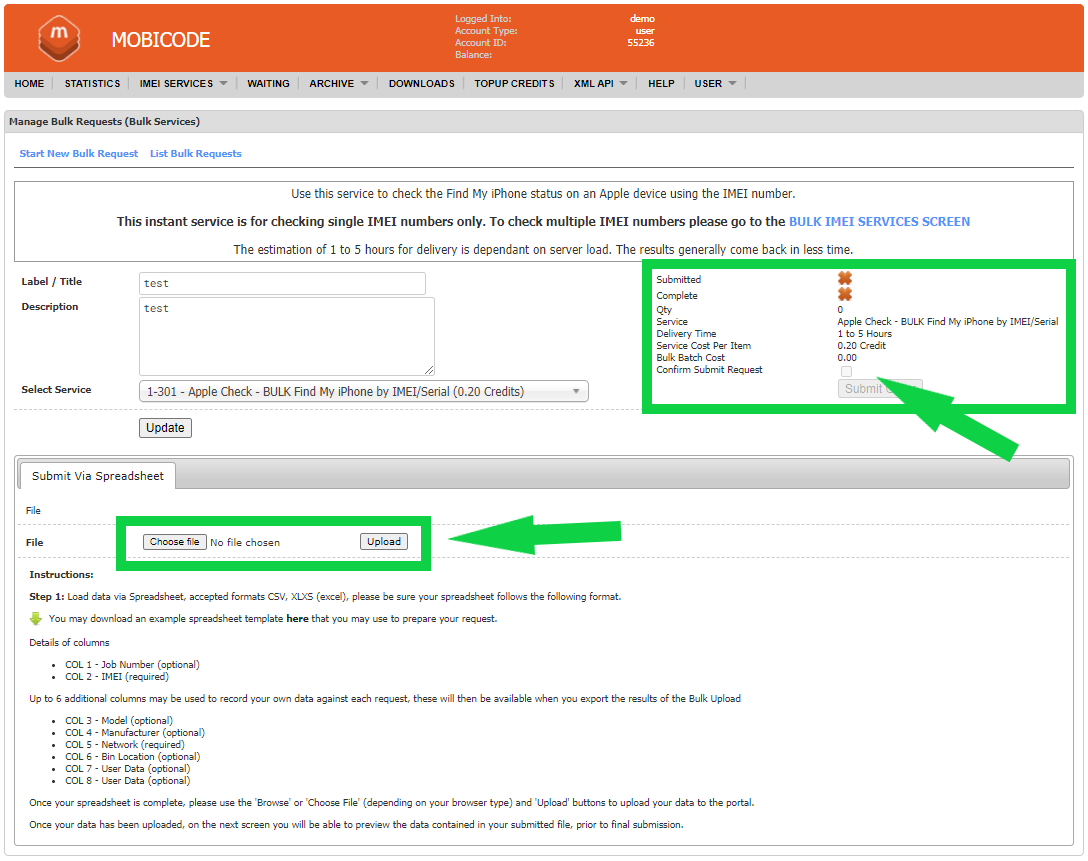Open the List Bulk Requests link
The height and width of the screenshot is (861, 1088).
pos(196,153)
